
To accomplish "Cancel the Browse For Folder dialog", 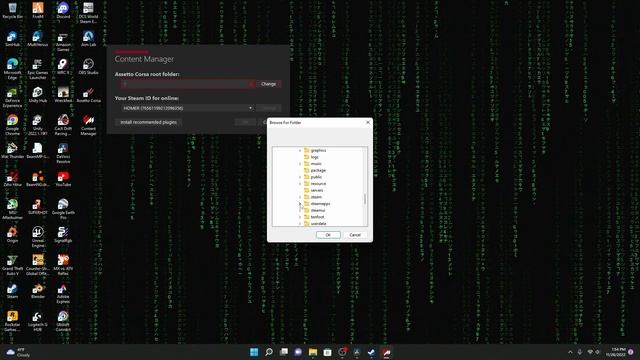I will pyautogui.click(x=355, y=235).
